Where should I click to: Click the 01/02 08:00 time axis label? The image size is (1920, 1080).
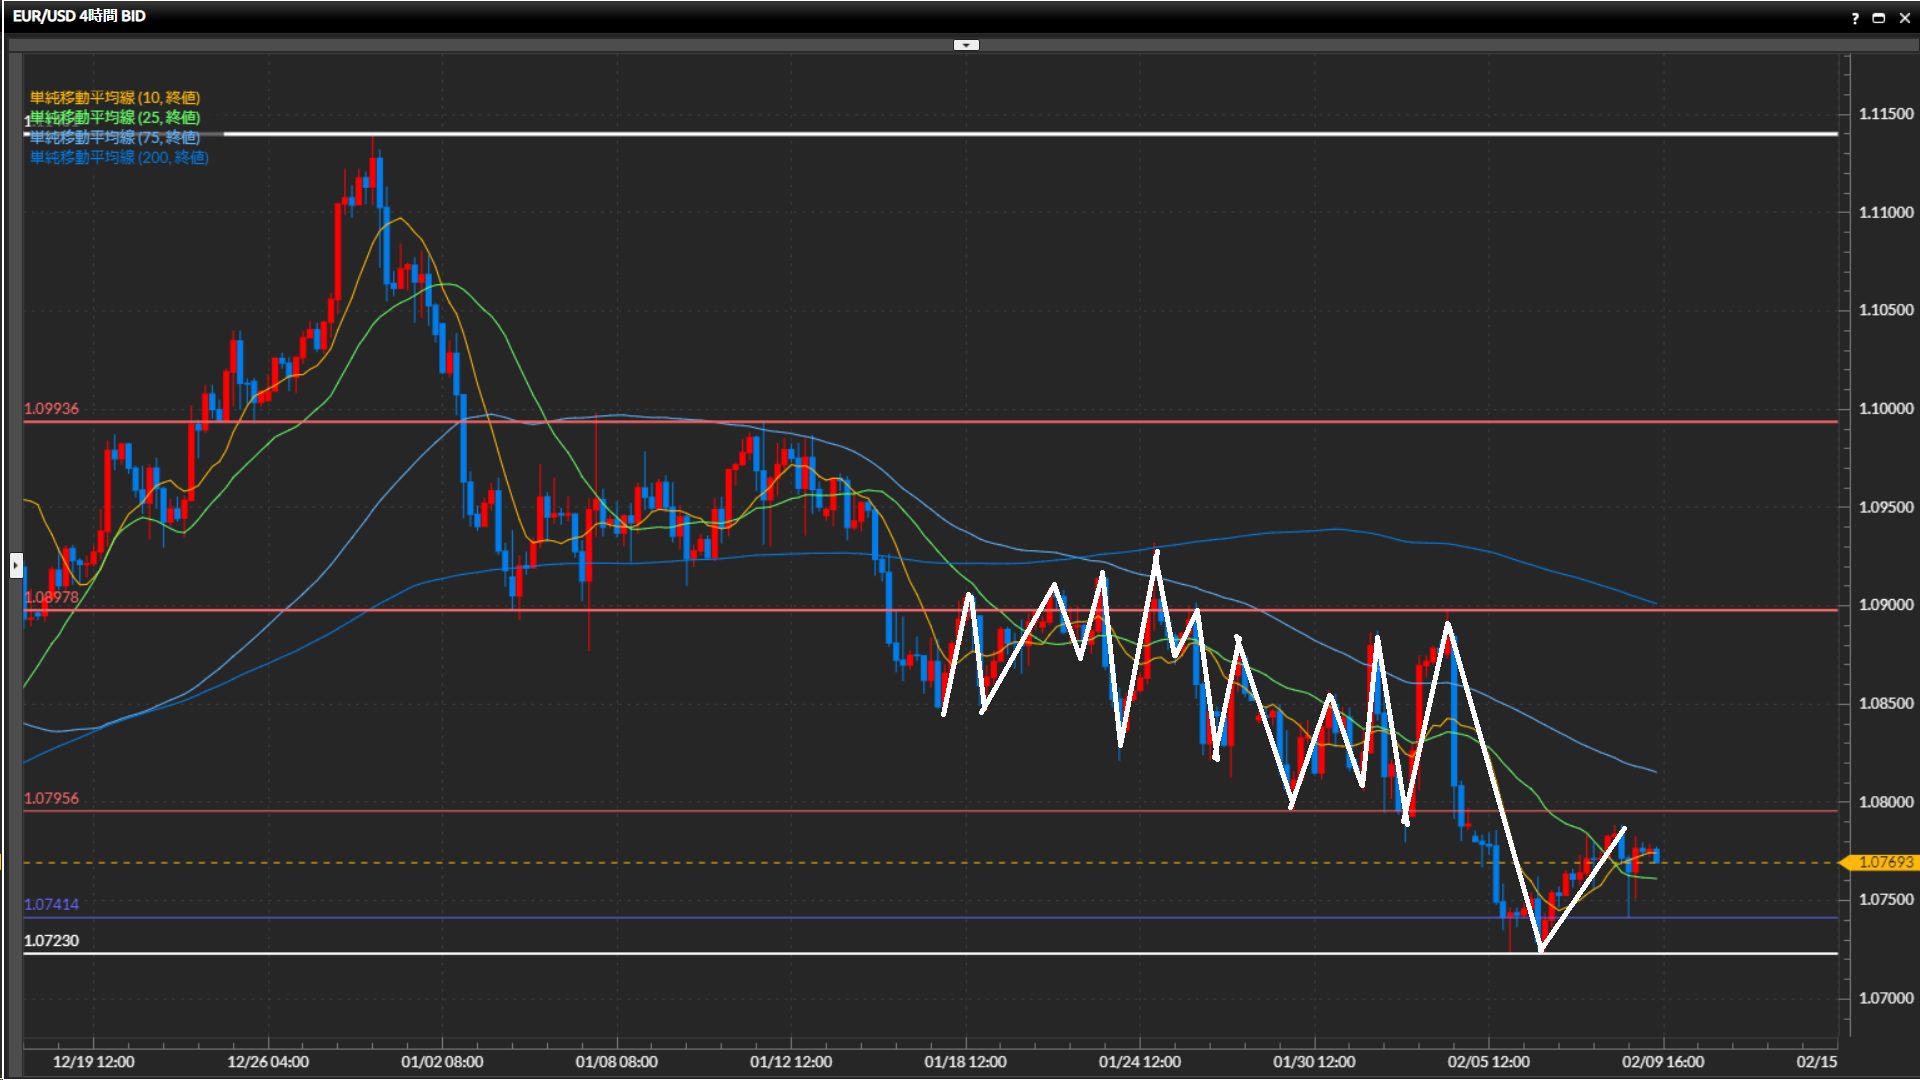(x=442, y=1062)
